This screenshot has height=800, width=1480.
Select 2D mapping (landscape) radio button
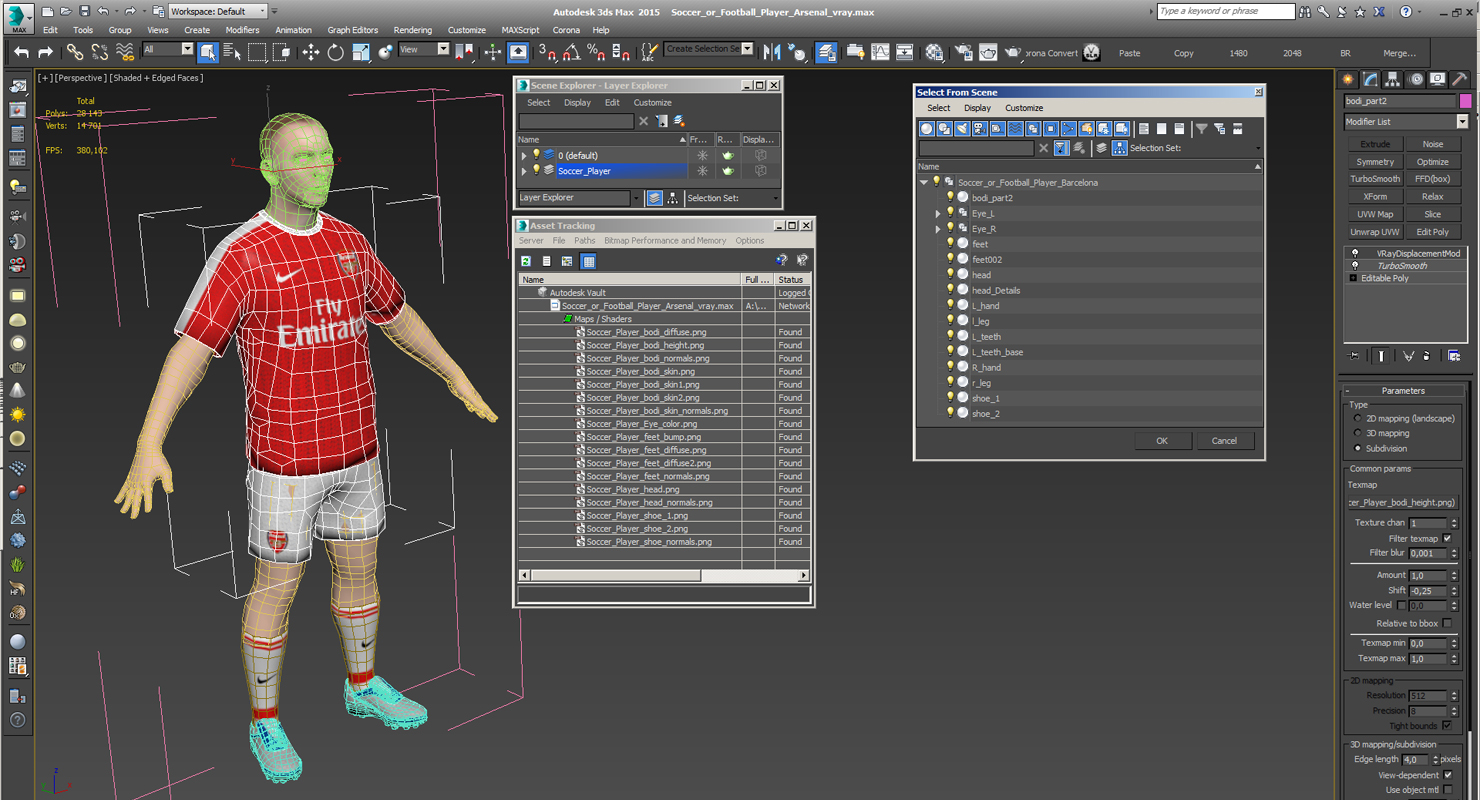pyautogui.click(x=1357, y=419)
